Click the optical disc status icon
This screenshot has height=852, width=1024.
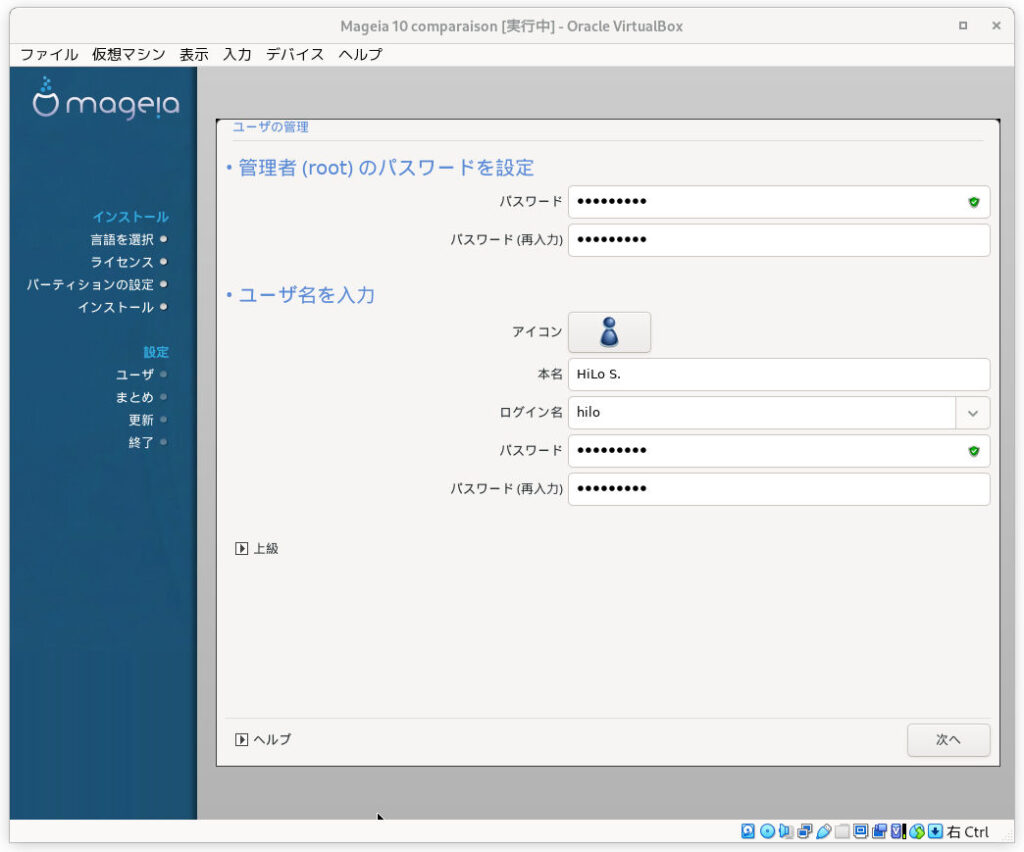pyautogui.click(x=767, y=831)
